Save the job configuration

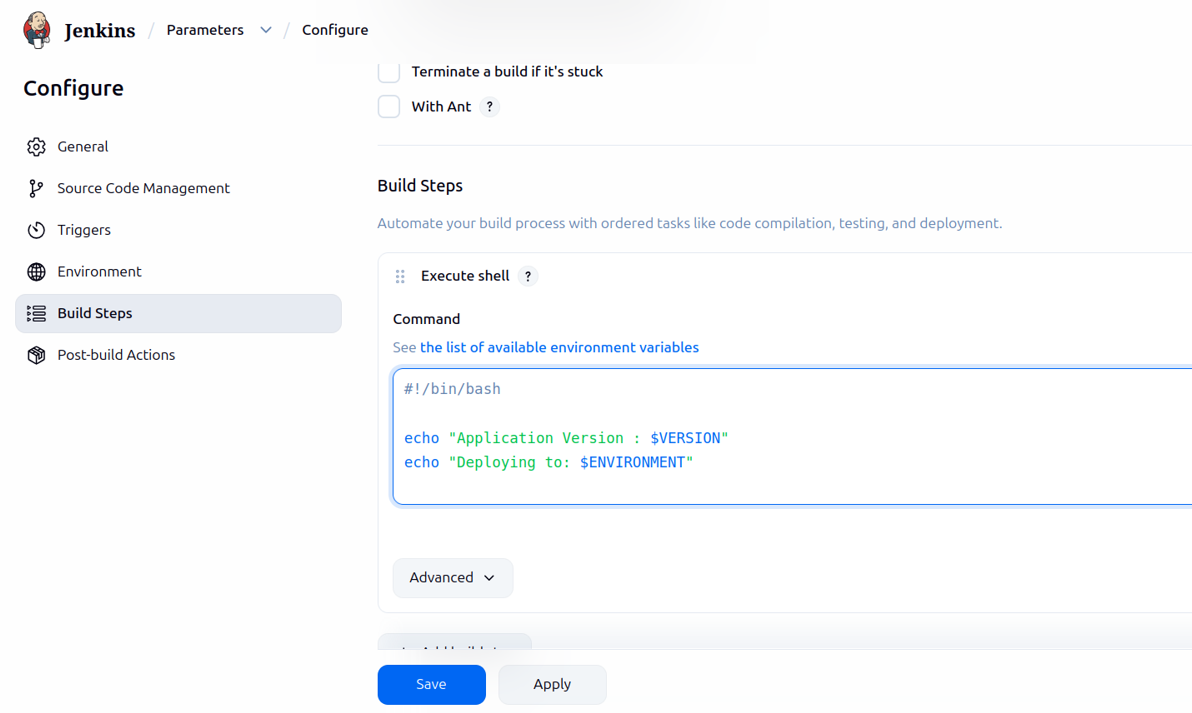pyautogui.click(x=431, y=684)
